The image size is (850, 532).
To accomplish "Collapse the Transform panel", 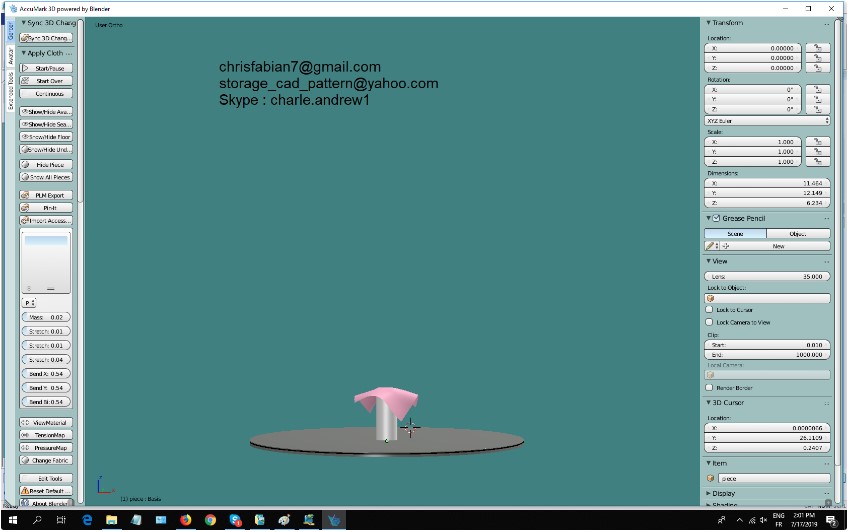I will click(x=709, y=23).
